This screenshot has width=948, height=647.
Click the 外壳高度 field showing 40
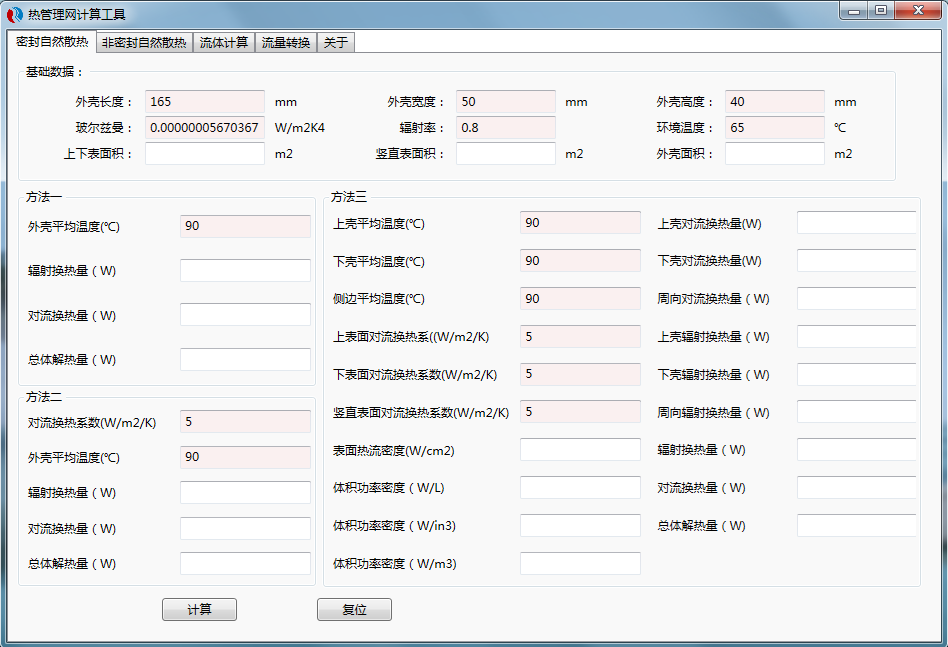774,101
